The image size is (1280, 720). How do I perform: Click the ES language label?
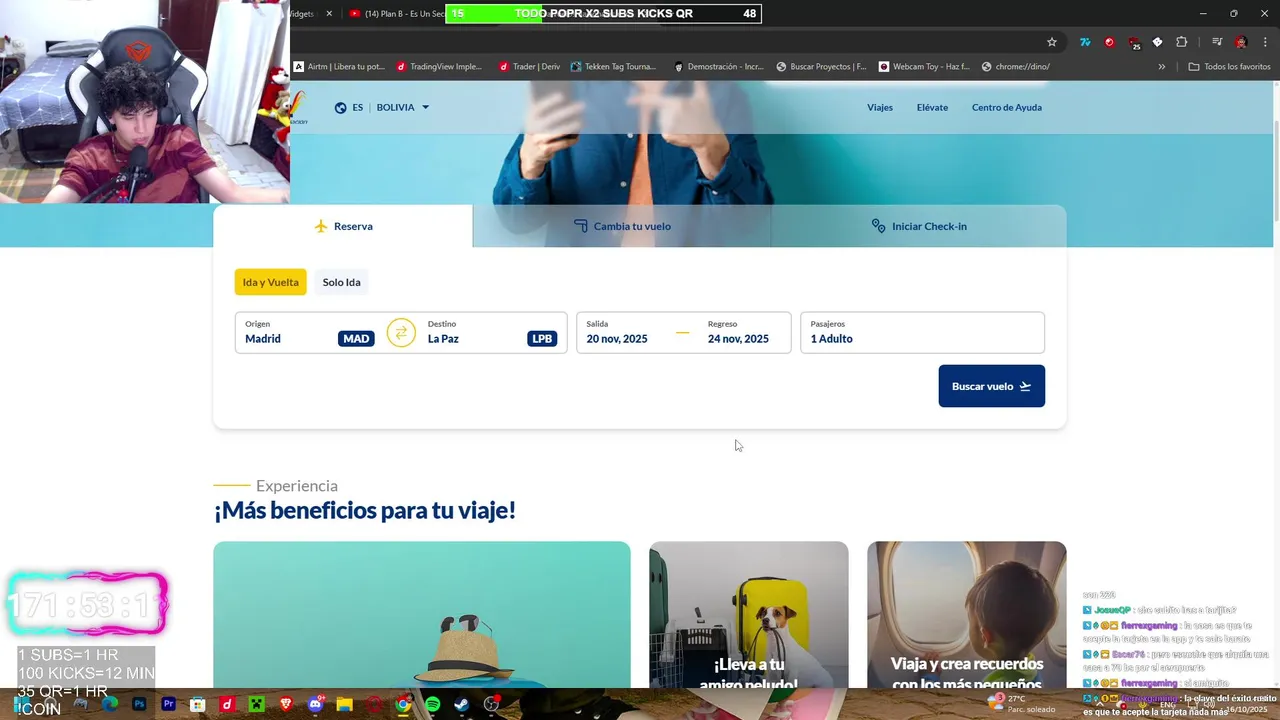358,107
